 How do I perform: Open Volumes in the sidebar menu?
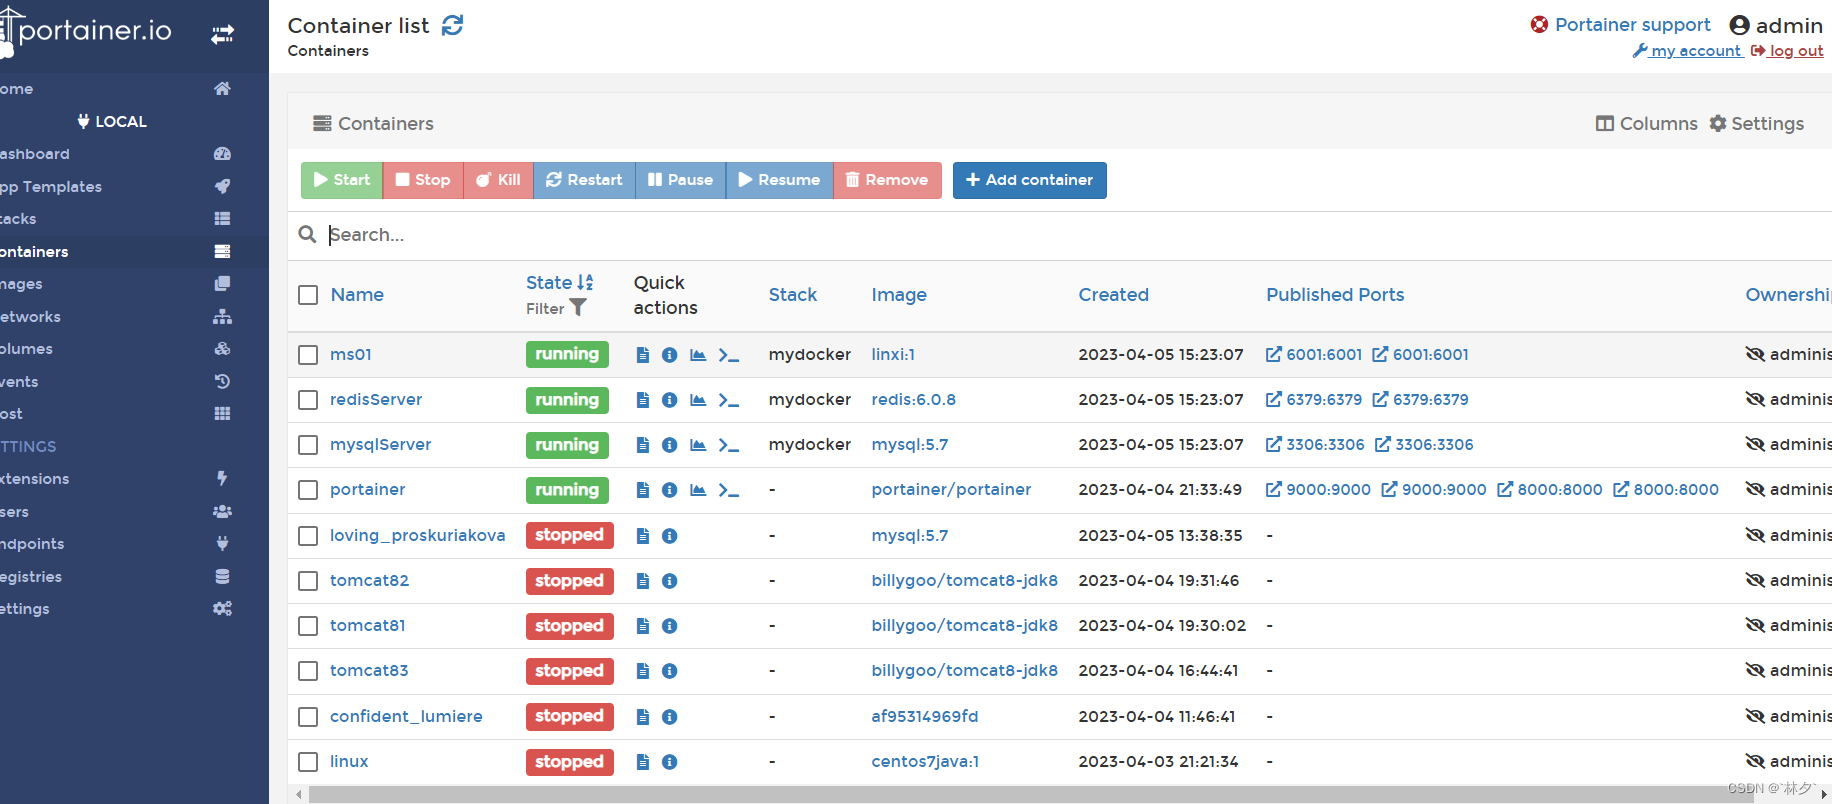point(134,349)
